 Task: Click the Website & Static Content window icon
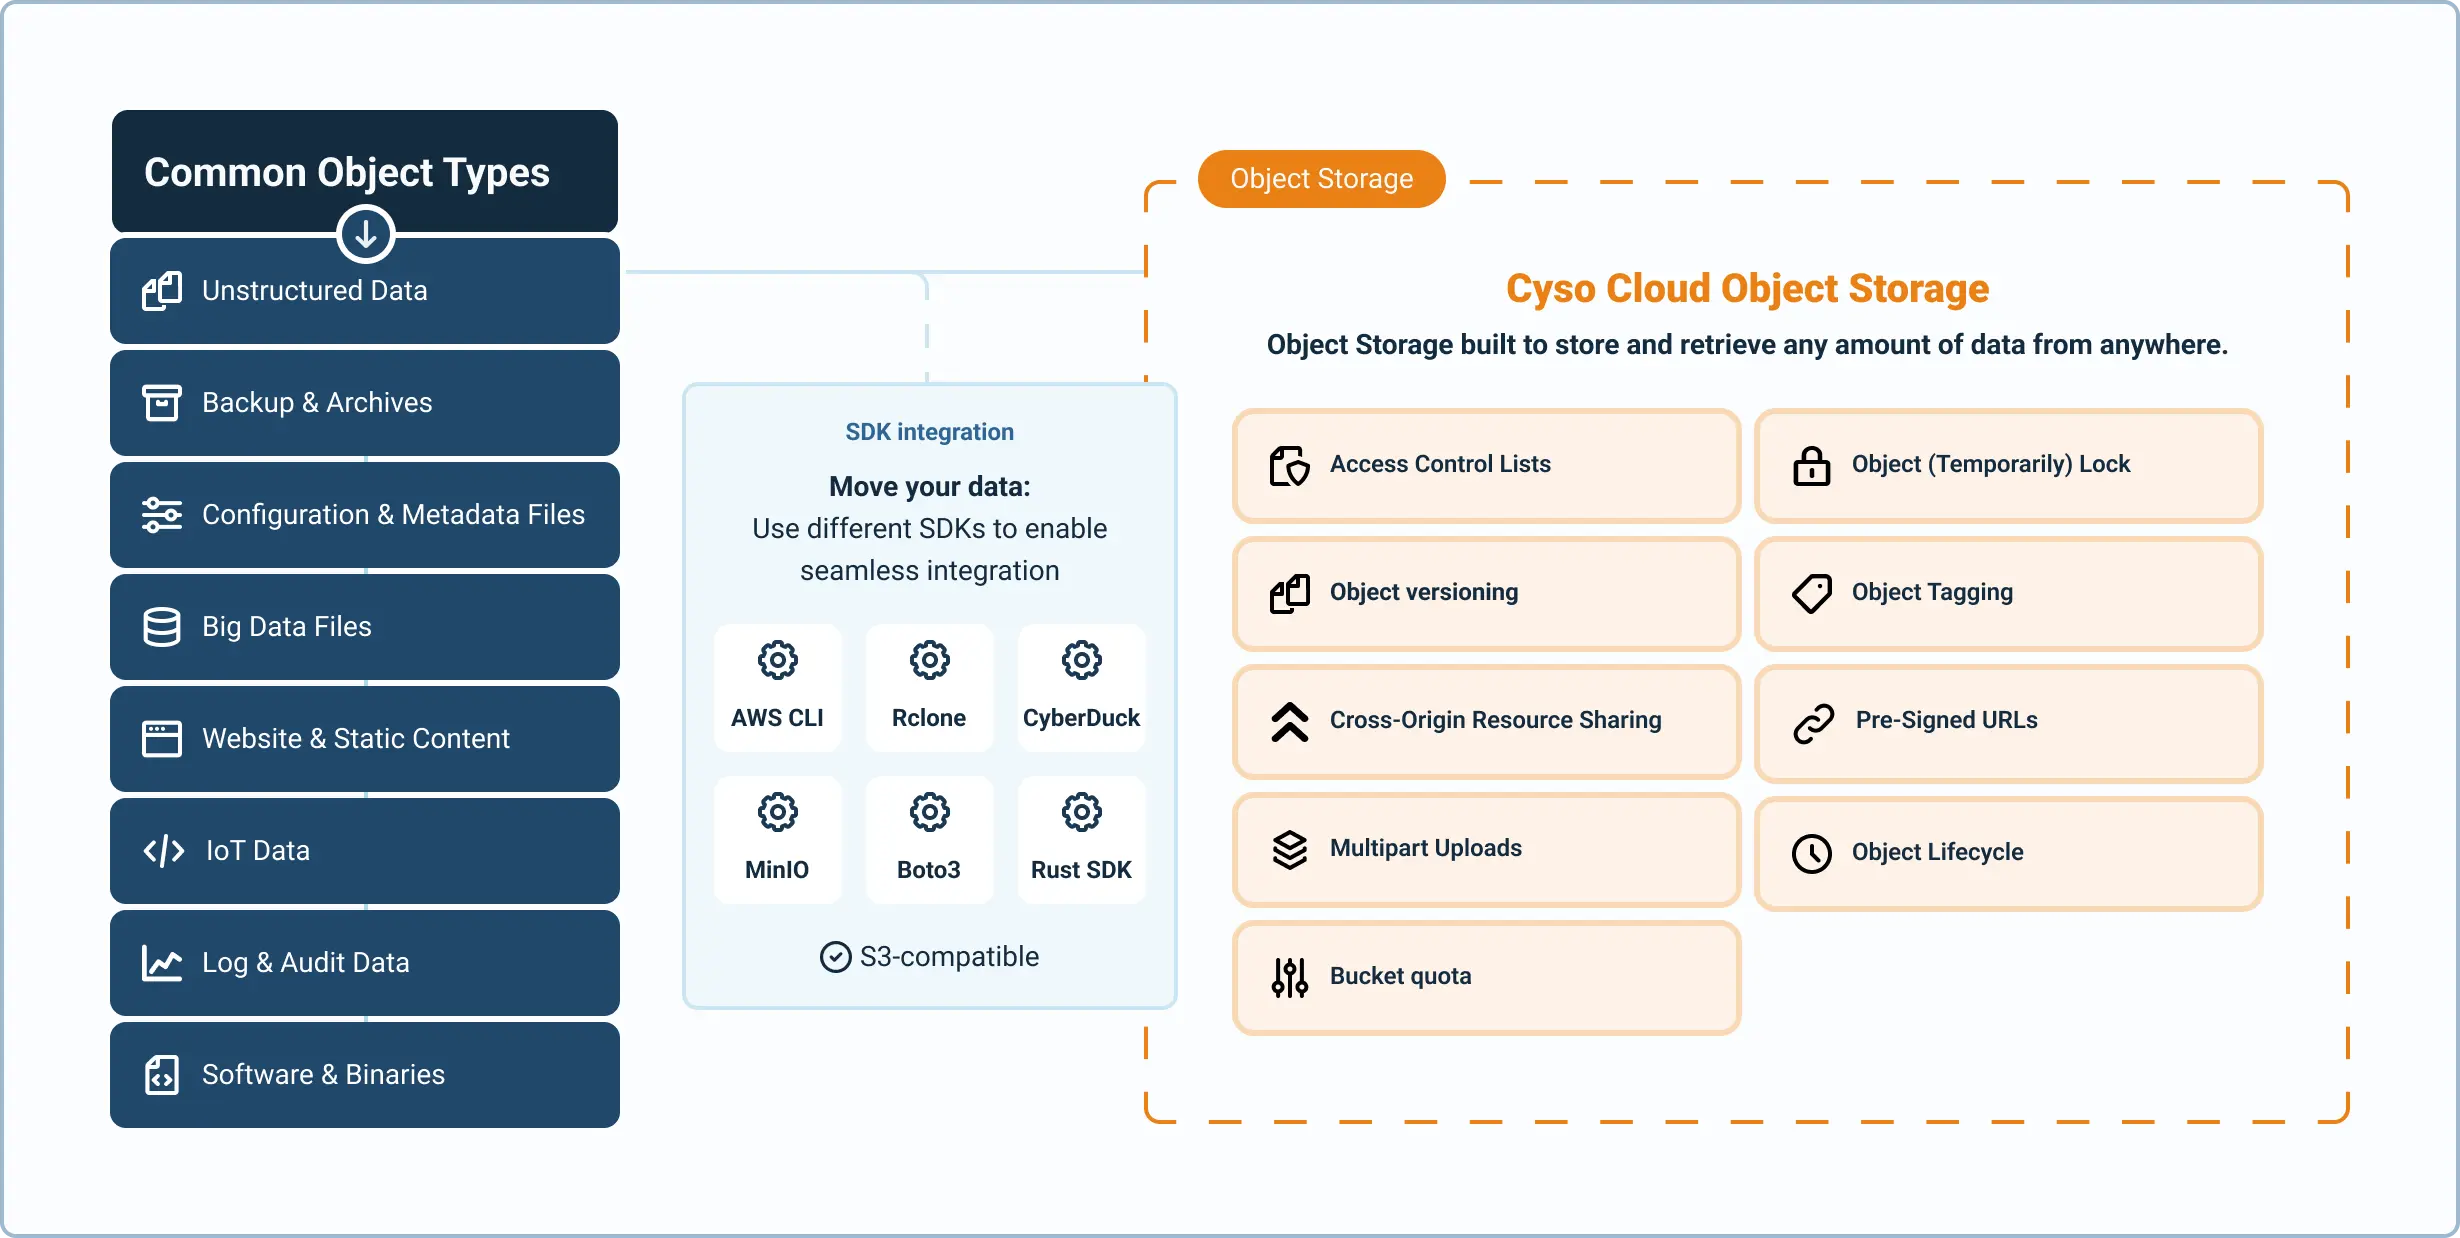(x=162, y=739)
